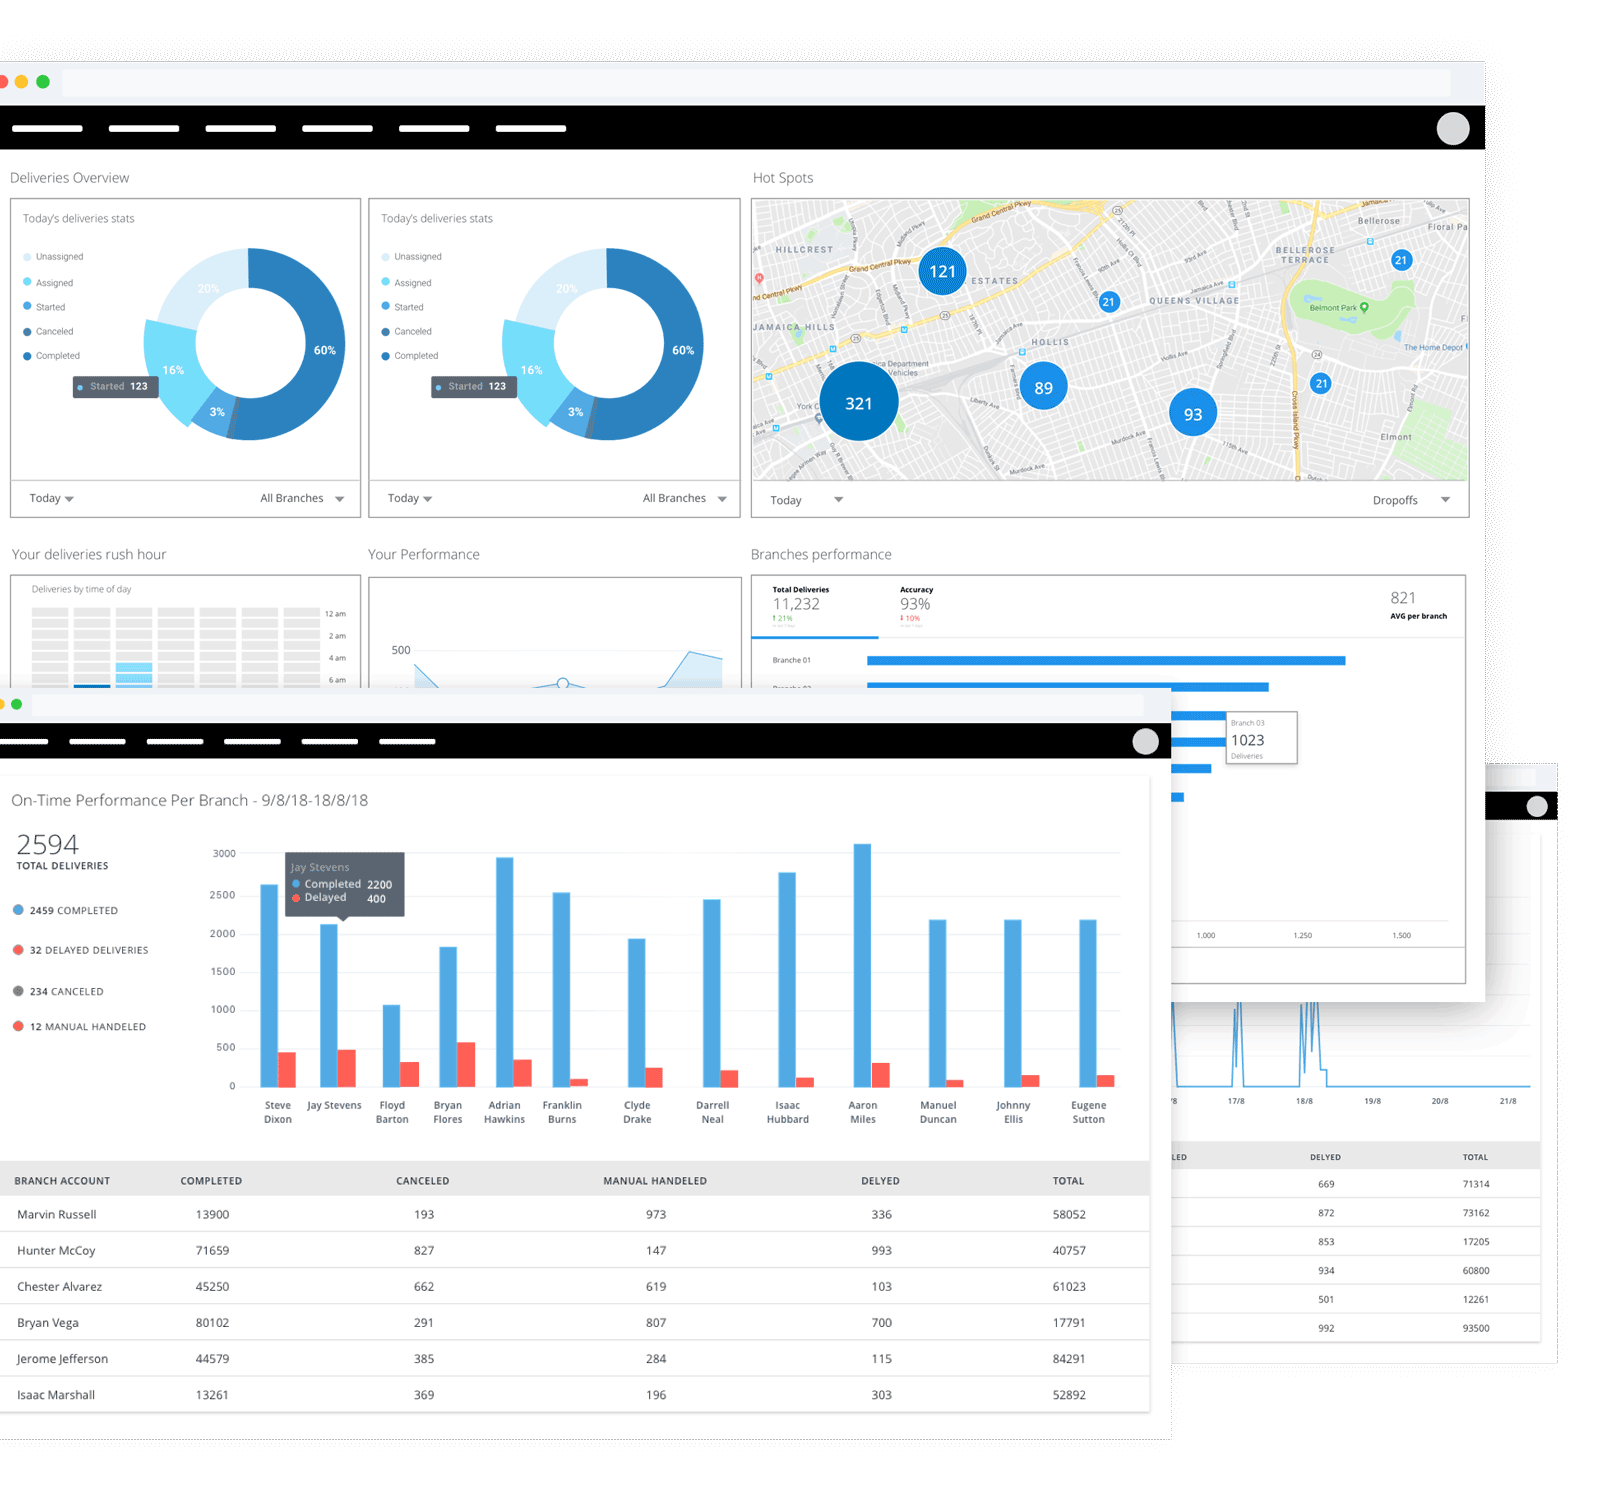1600x1500 pixels.
Task: Select the Accuracy tab in Branches performance
Action: [x=917, y=604]
